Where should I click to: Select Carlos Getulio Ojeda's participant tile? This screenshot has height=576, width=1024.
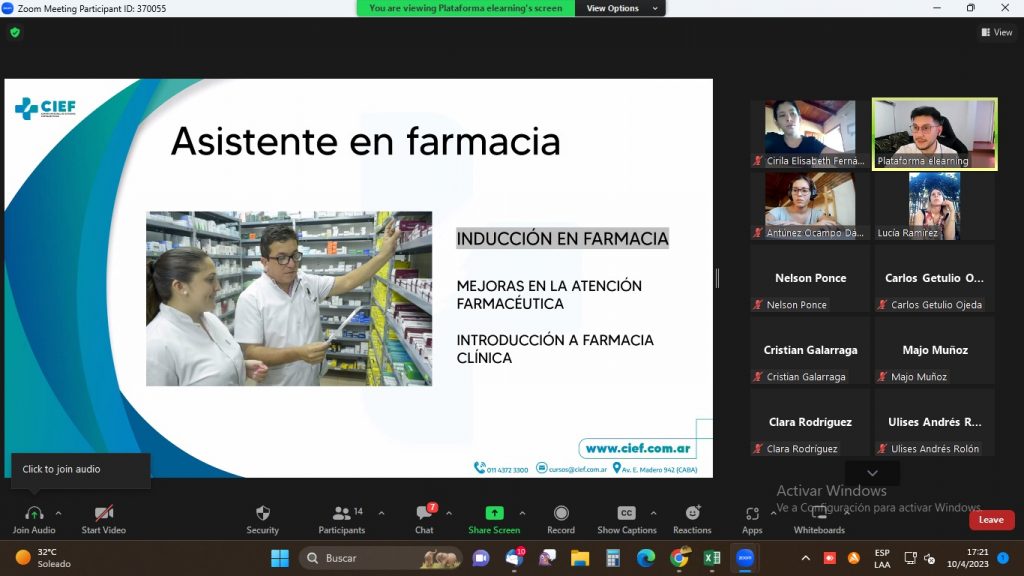tap(935, 278)
